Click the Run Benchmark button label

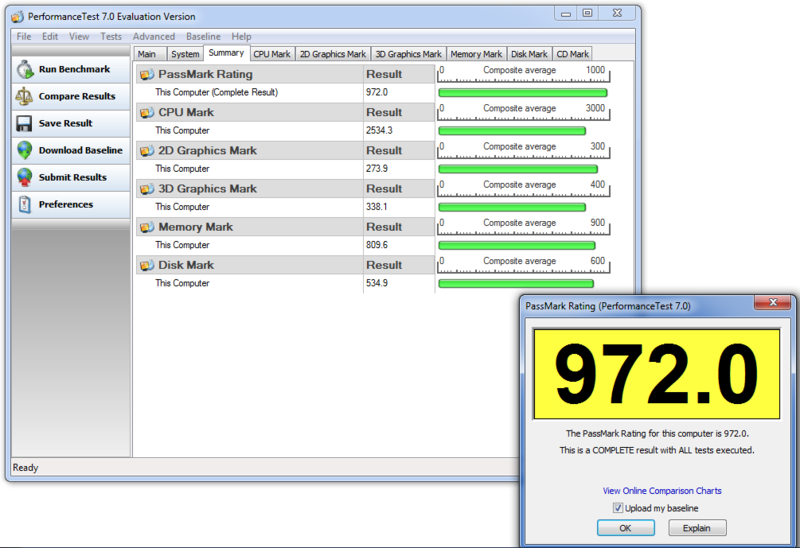click(x=74, y=69)
